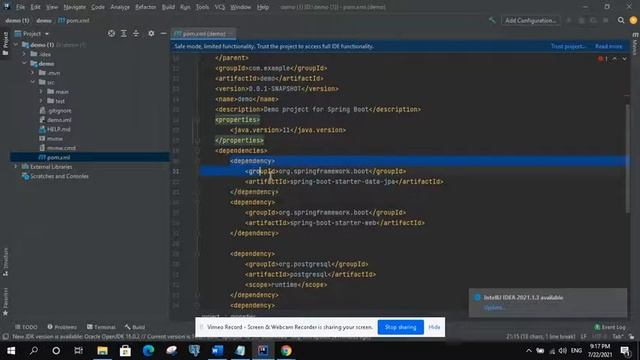Image resolution: width=640 pixels, height=360 pixels.
Task: Expand the main folder
Action: [40, 91]
